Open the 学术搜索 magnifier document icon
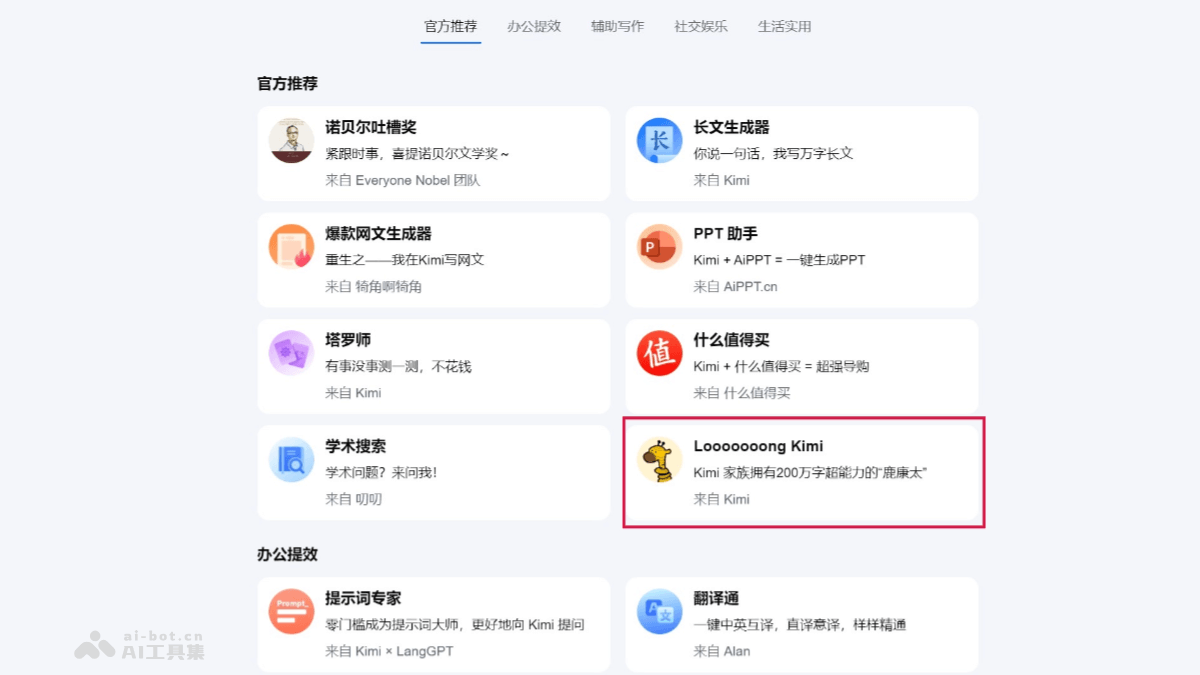1200x675 pixels. pyautogui.click(x=290, y=460)
